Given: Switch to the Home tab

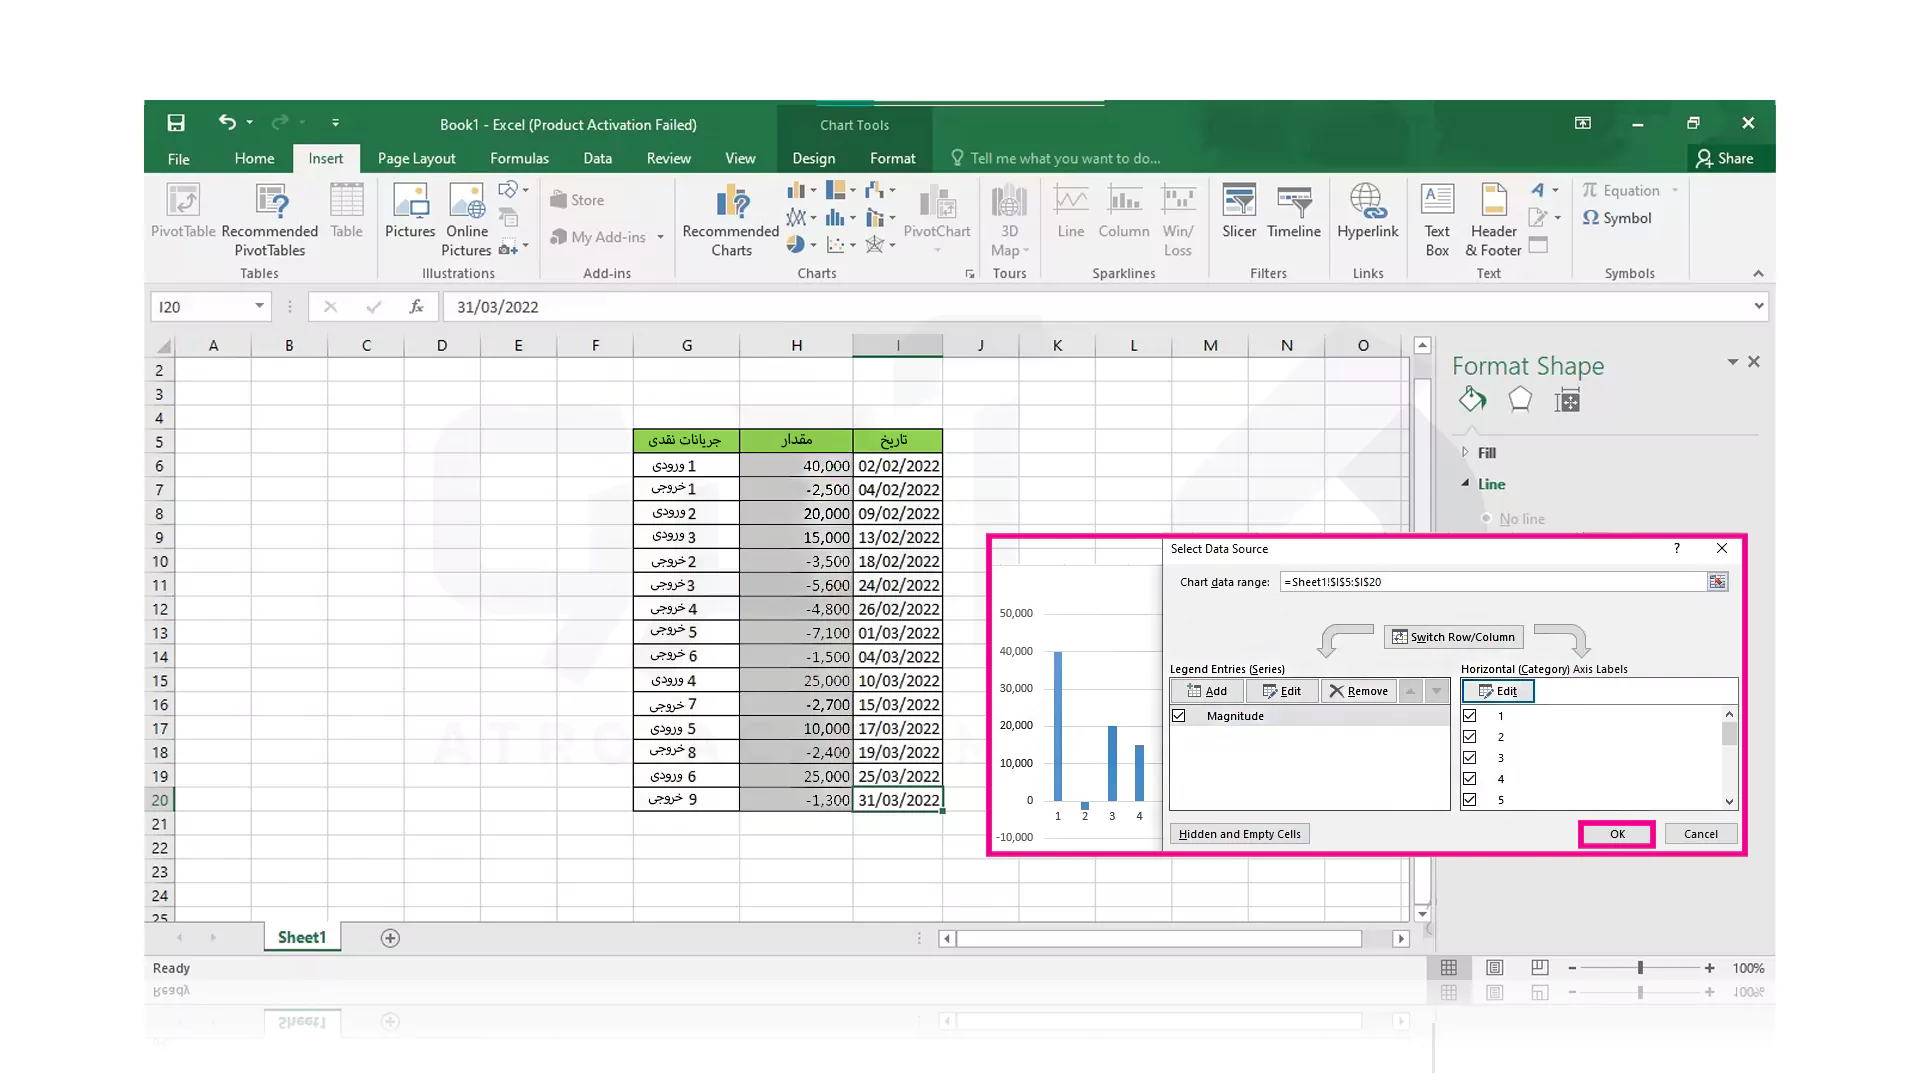Looking at the screenshot, I should [x=254, y=158].
